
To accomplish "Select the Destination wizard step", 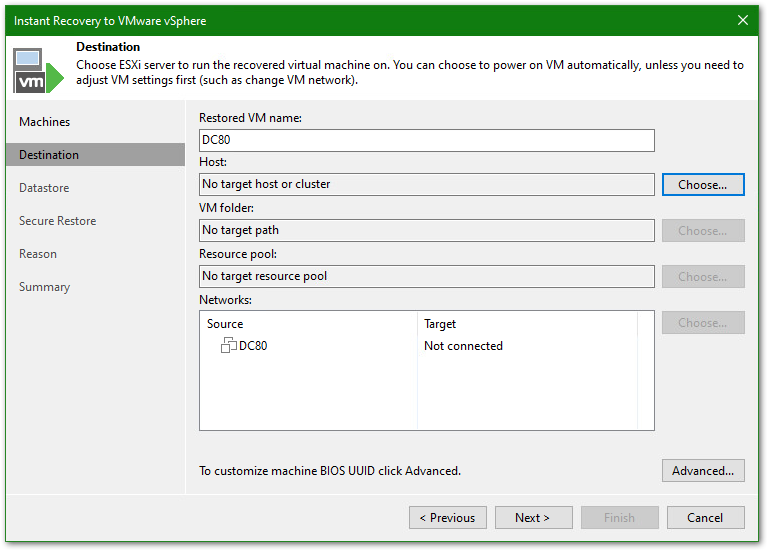I will [x=49, y=155].
